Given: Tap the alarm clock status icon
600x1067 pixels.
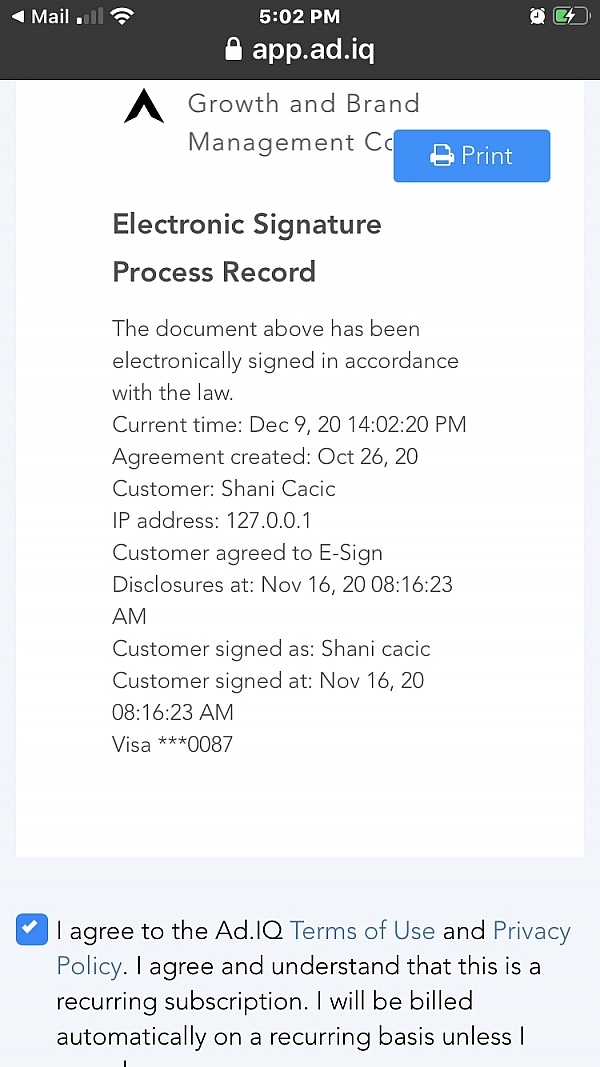Looking at the screenshot, I should [537, 17].
